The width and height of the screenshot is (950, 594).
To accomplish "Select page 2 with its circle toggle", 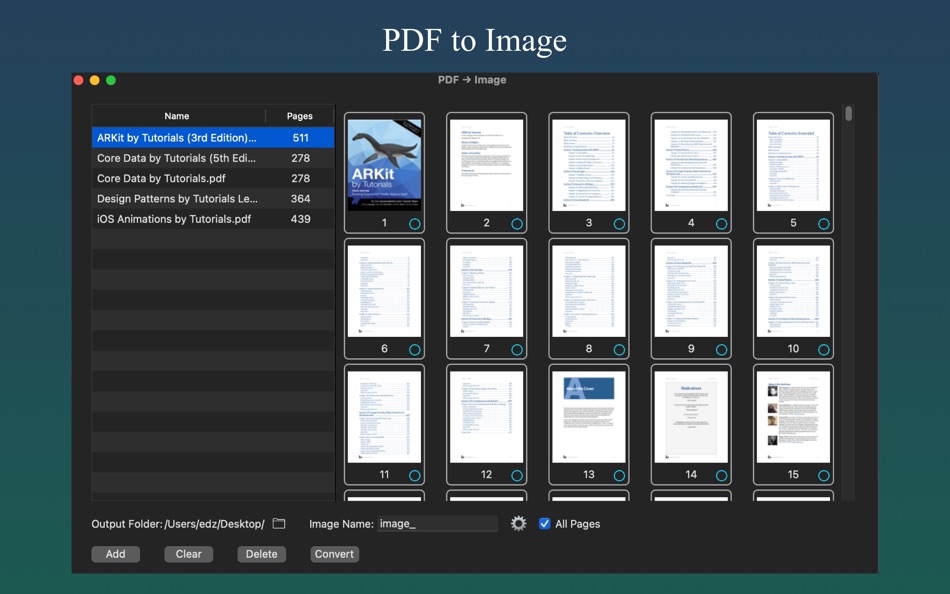I will 517,224.
